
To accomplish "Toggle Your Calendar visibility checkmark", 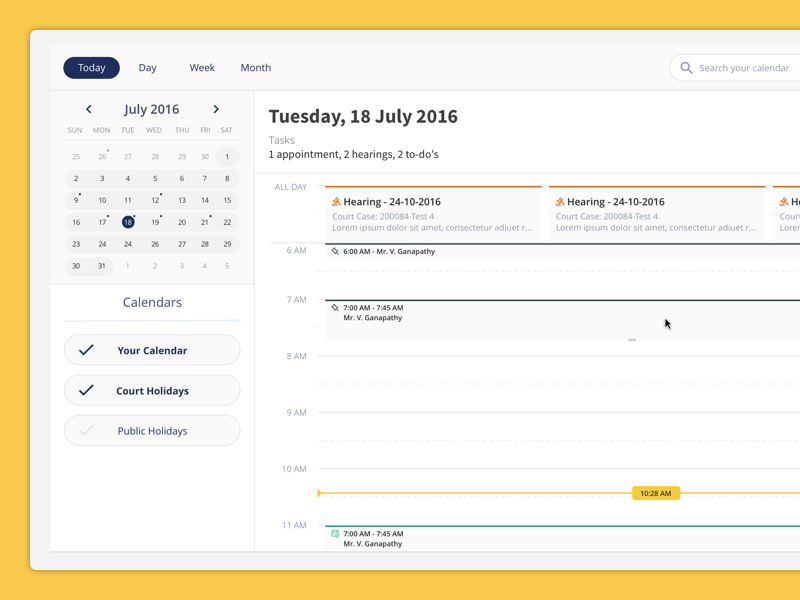I will [87, 350].
